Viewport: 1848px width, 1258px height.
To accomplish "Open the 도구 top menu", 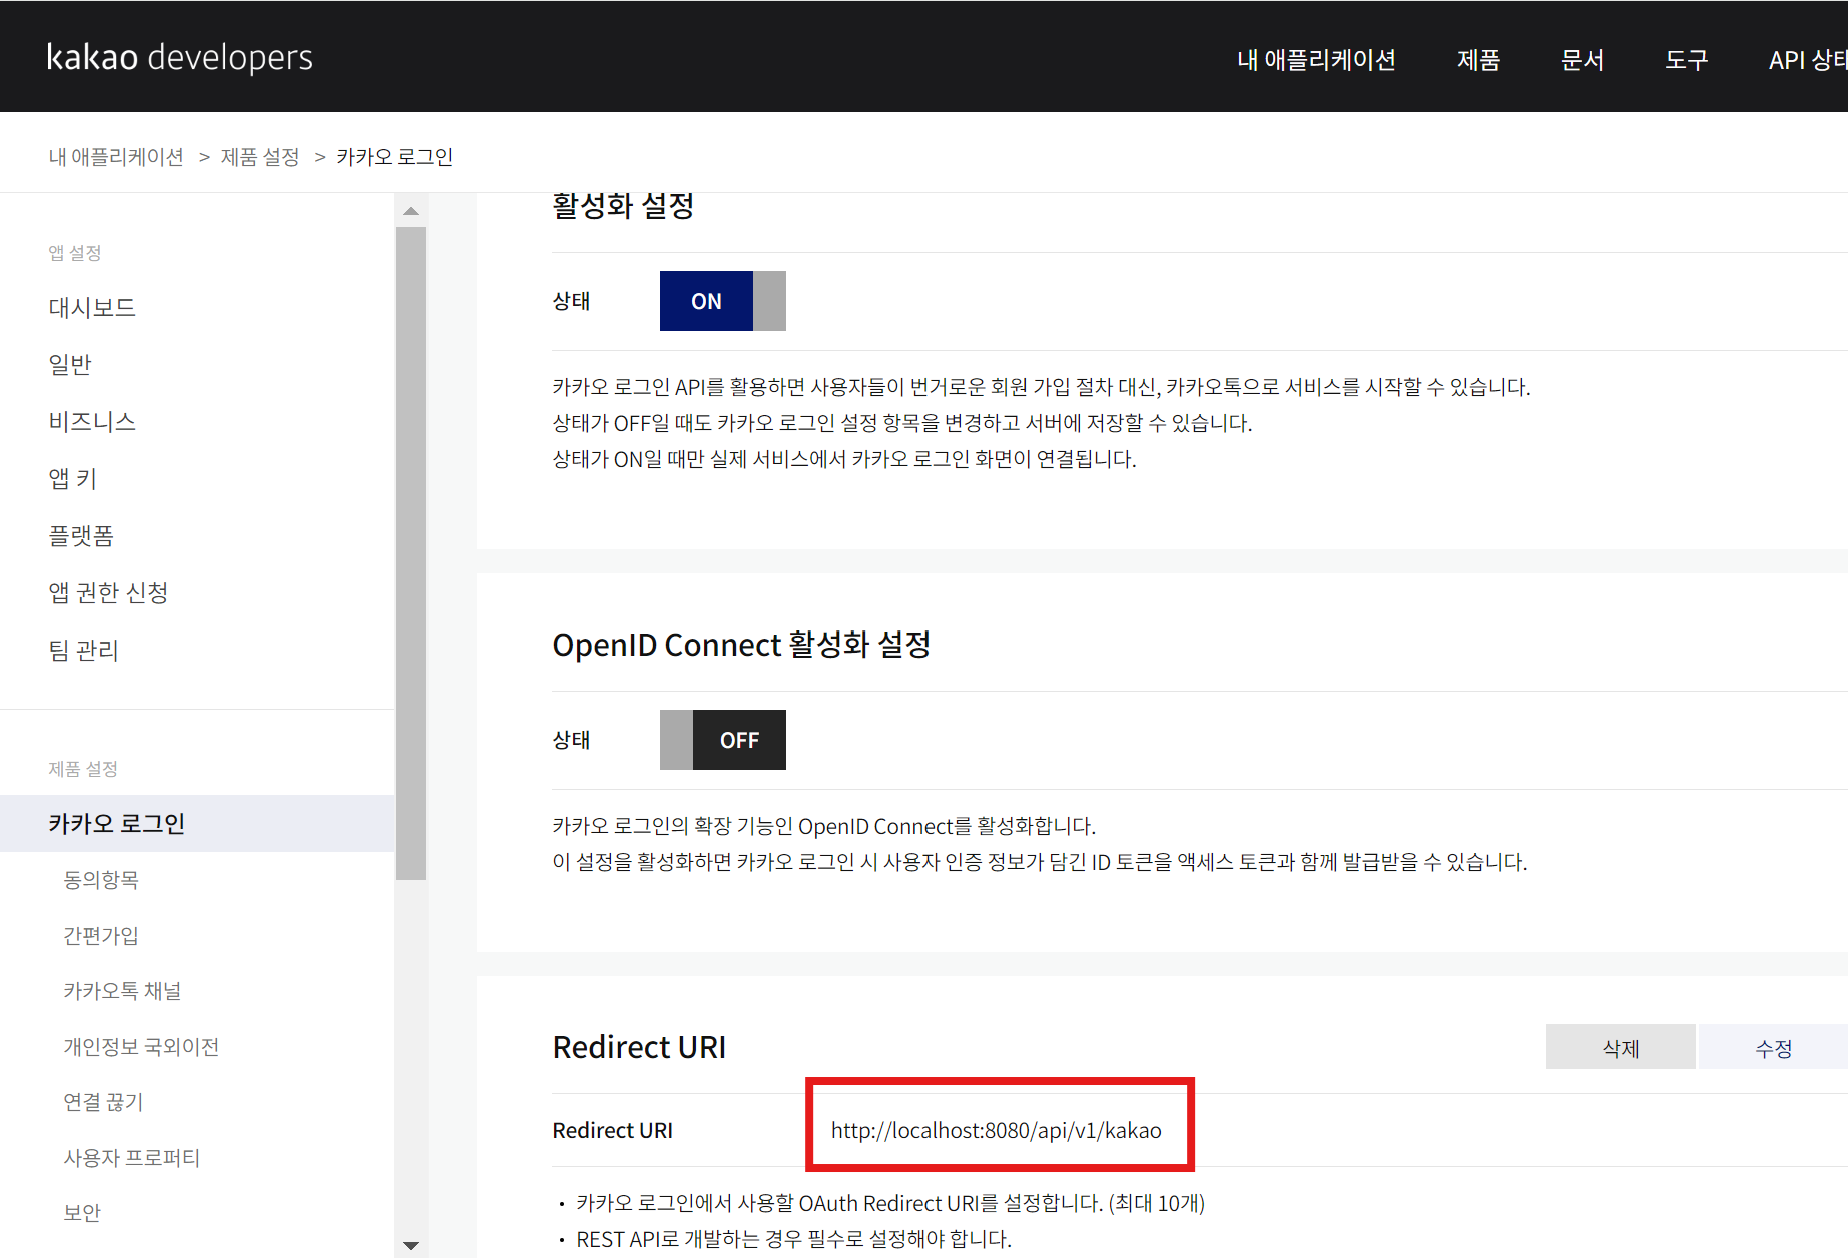I will [1686, 60].
